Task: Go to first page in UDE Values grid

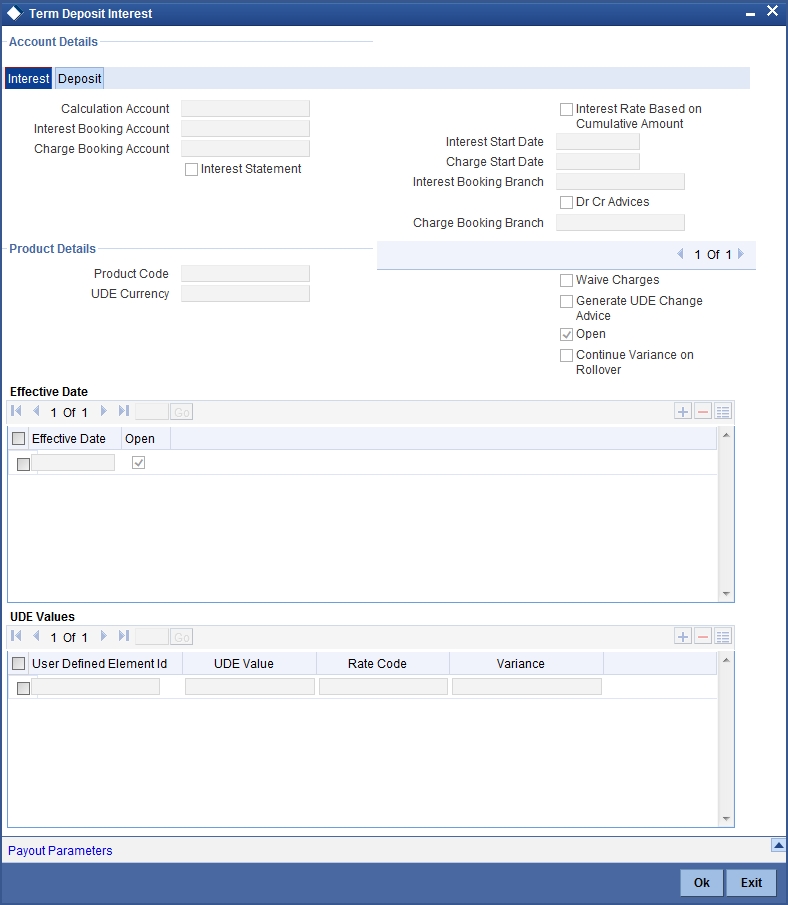Action: pyautogui.click(x=16, y=636)
